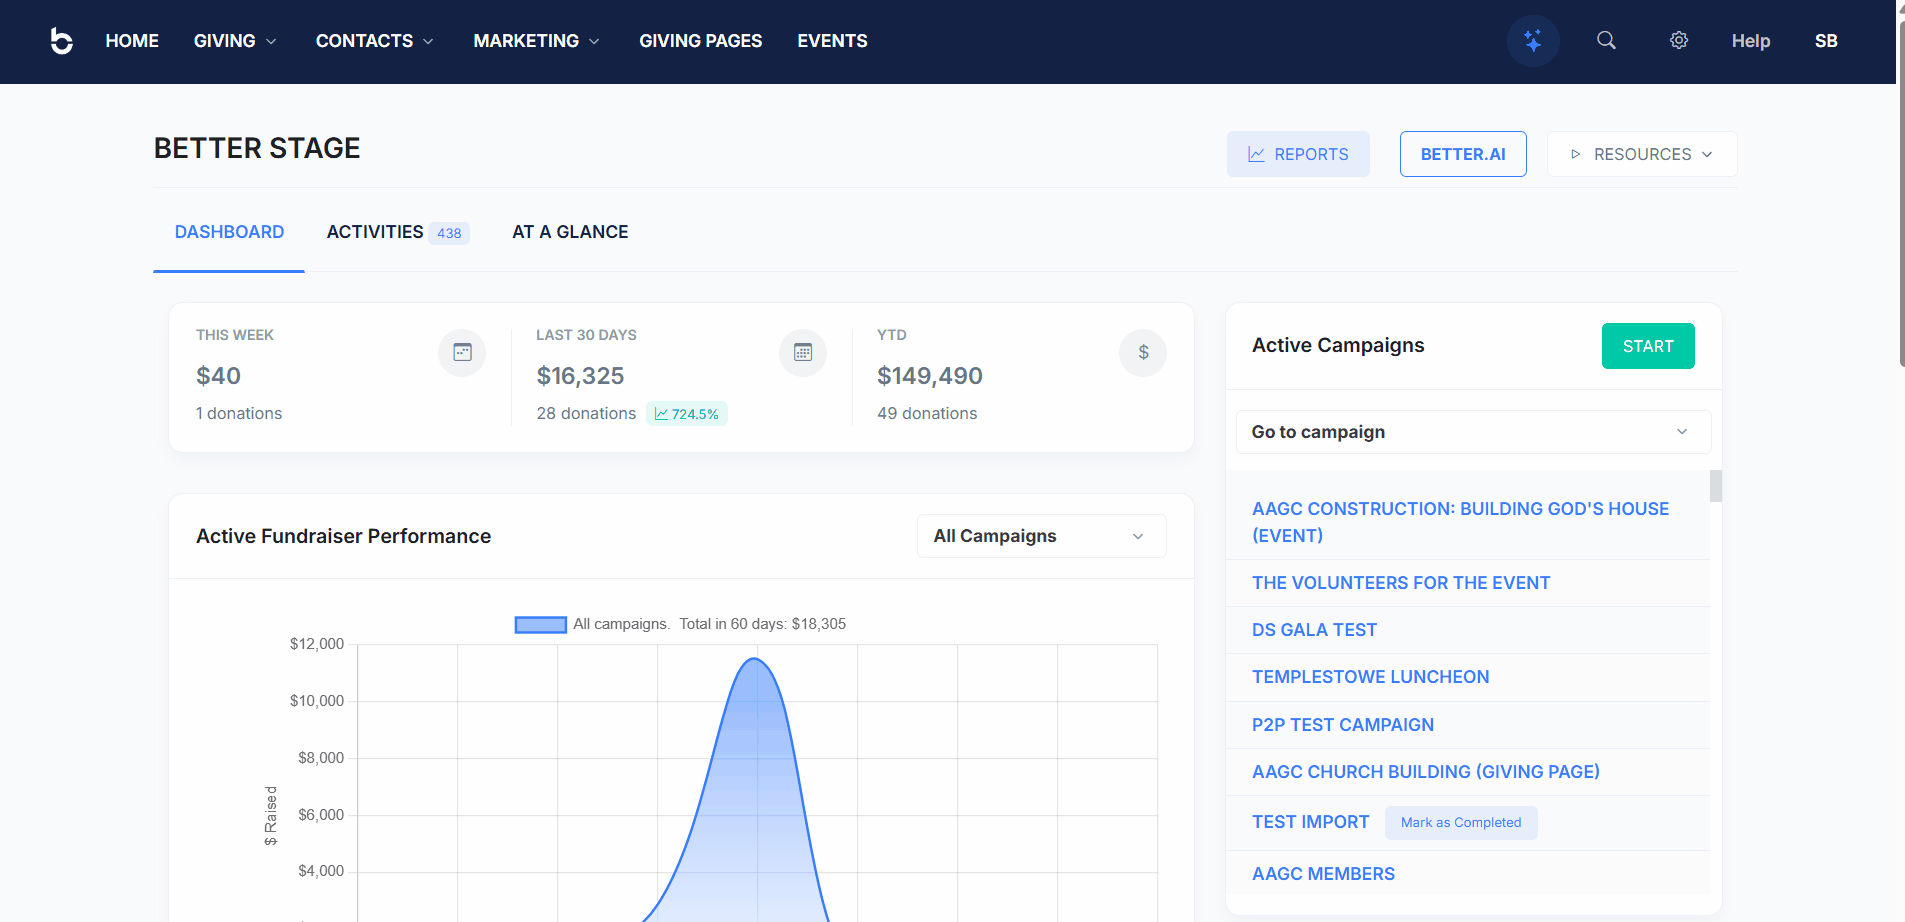Click the campaign list scrollbar thumb

coord(1716,486)
